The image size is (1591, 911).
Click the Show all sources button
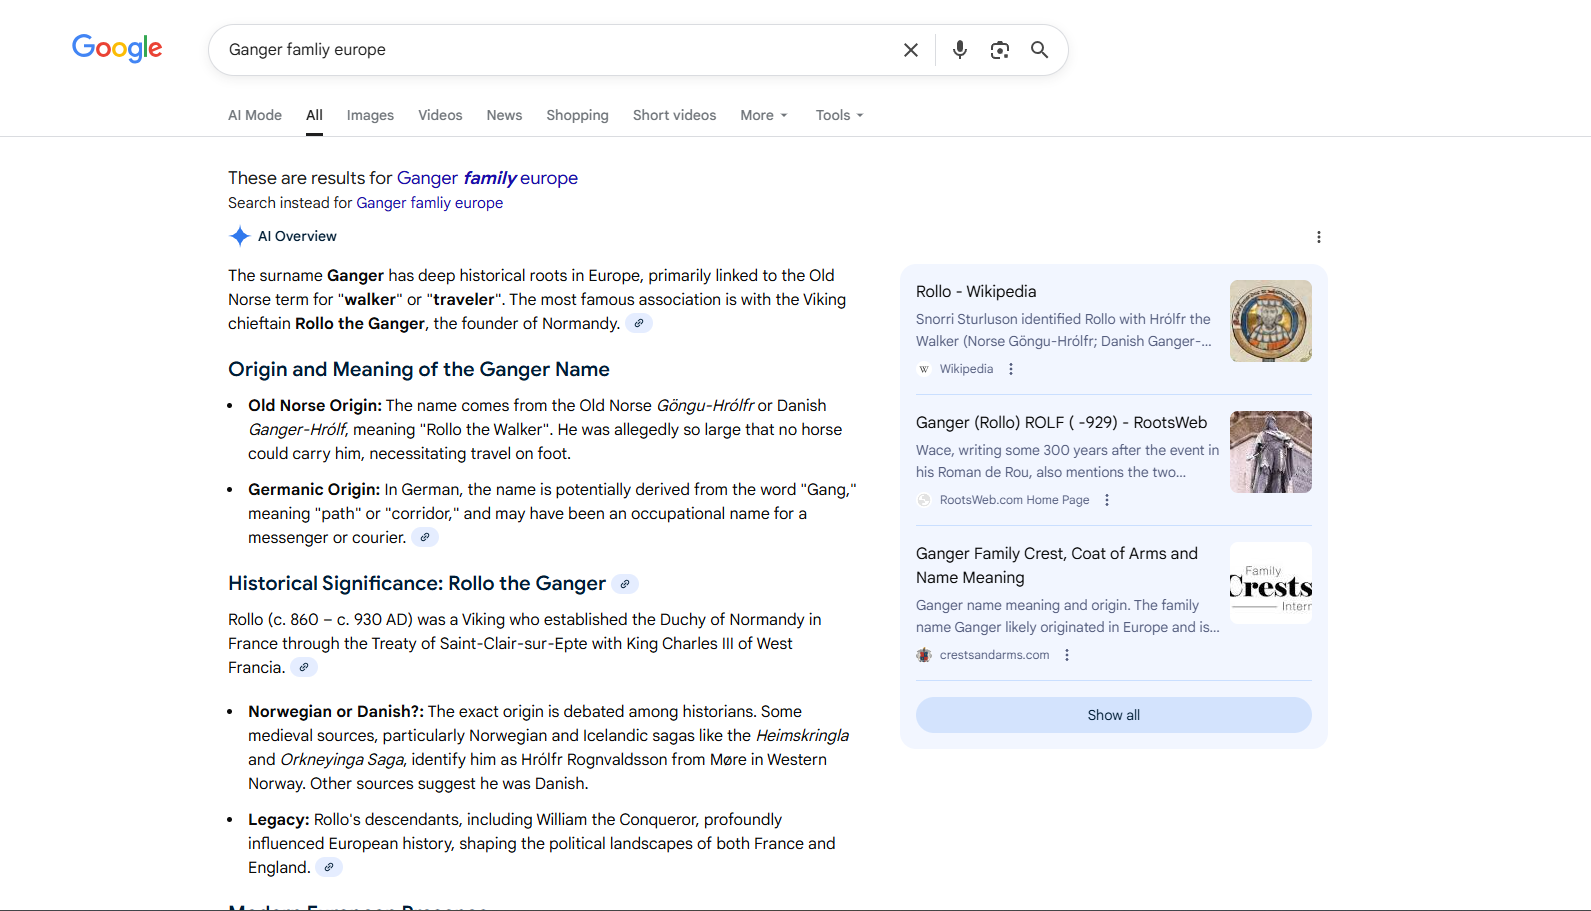coord(1114,715)
